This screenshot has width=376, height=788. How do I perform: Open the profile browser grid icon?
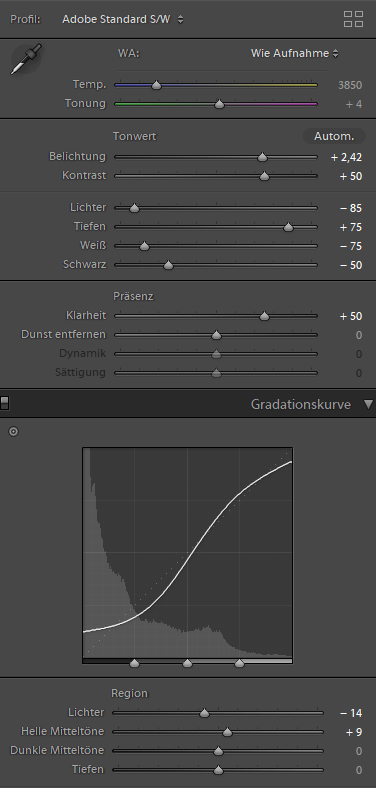353,19
